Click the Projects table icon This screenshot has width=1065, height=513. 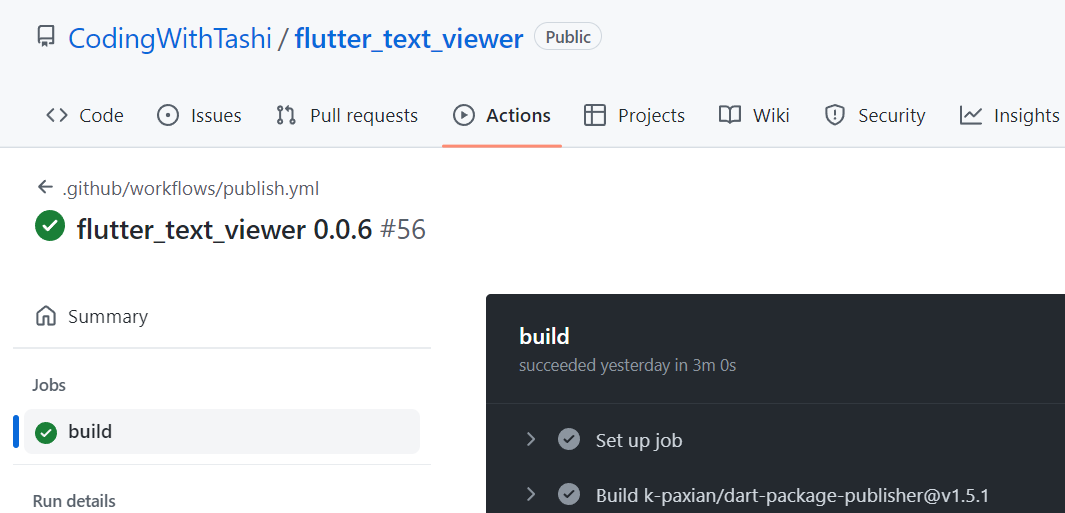point(594,116)
